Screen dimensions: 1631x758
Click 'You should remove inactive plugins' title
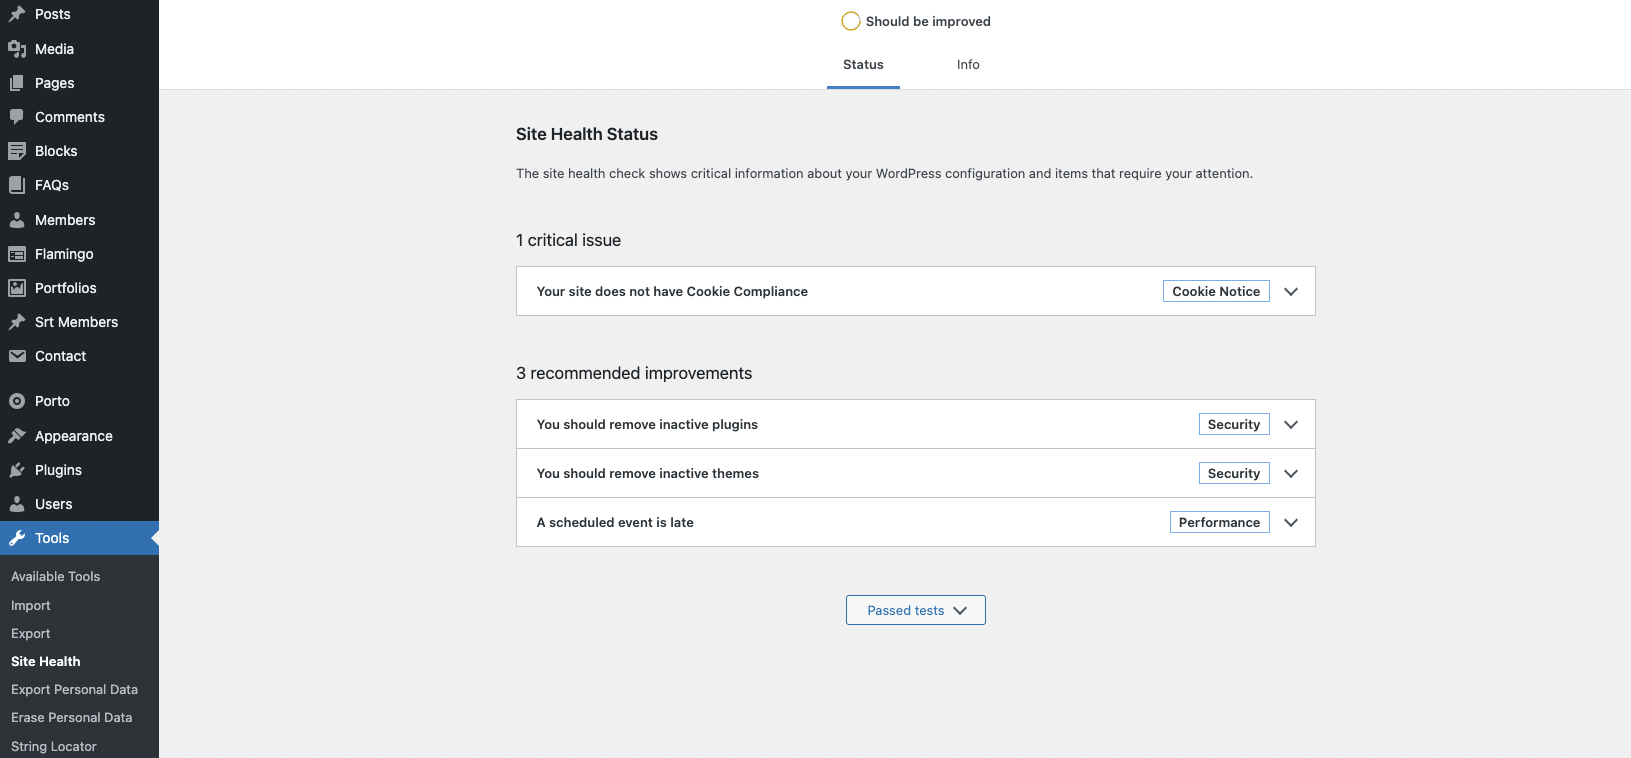click(x=647, y=424)
